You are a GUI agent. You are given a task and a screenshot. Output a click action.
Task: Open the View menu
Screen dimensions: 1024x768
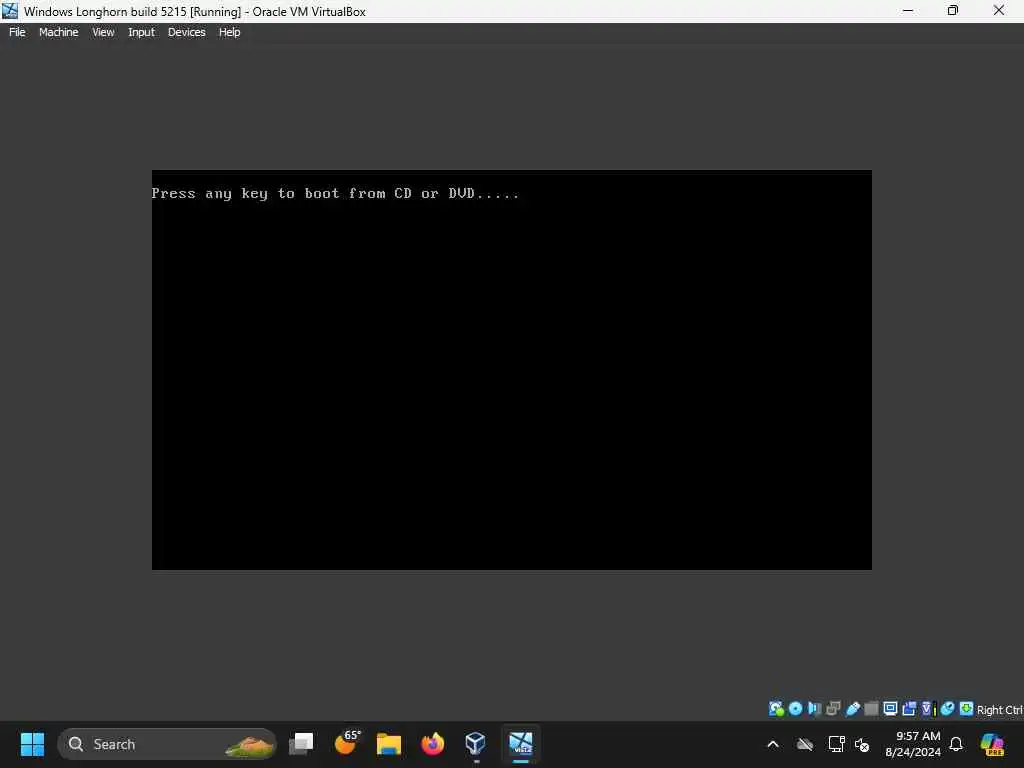[103, 32]
